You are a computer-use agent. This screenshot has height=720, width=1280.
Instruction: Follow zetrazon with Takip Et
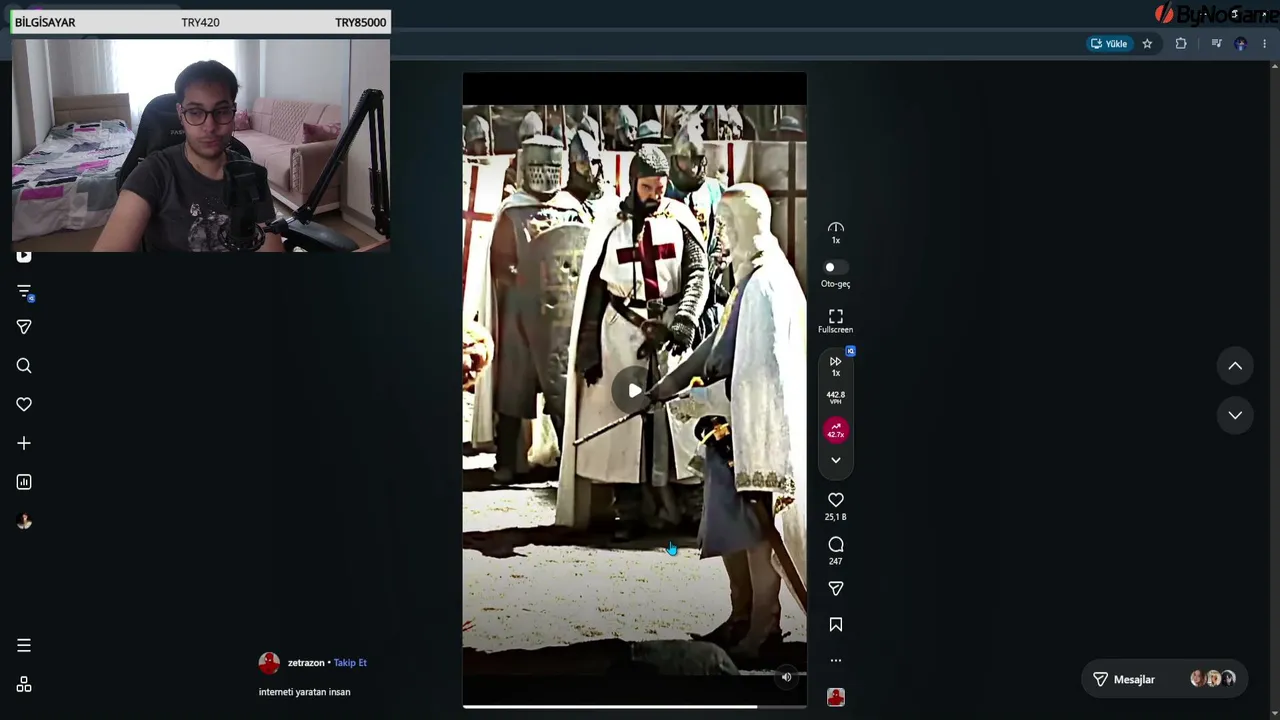click(x=350, y=663)
